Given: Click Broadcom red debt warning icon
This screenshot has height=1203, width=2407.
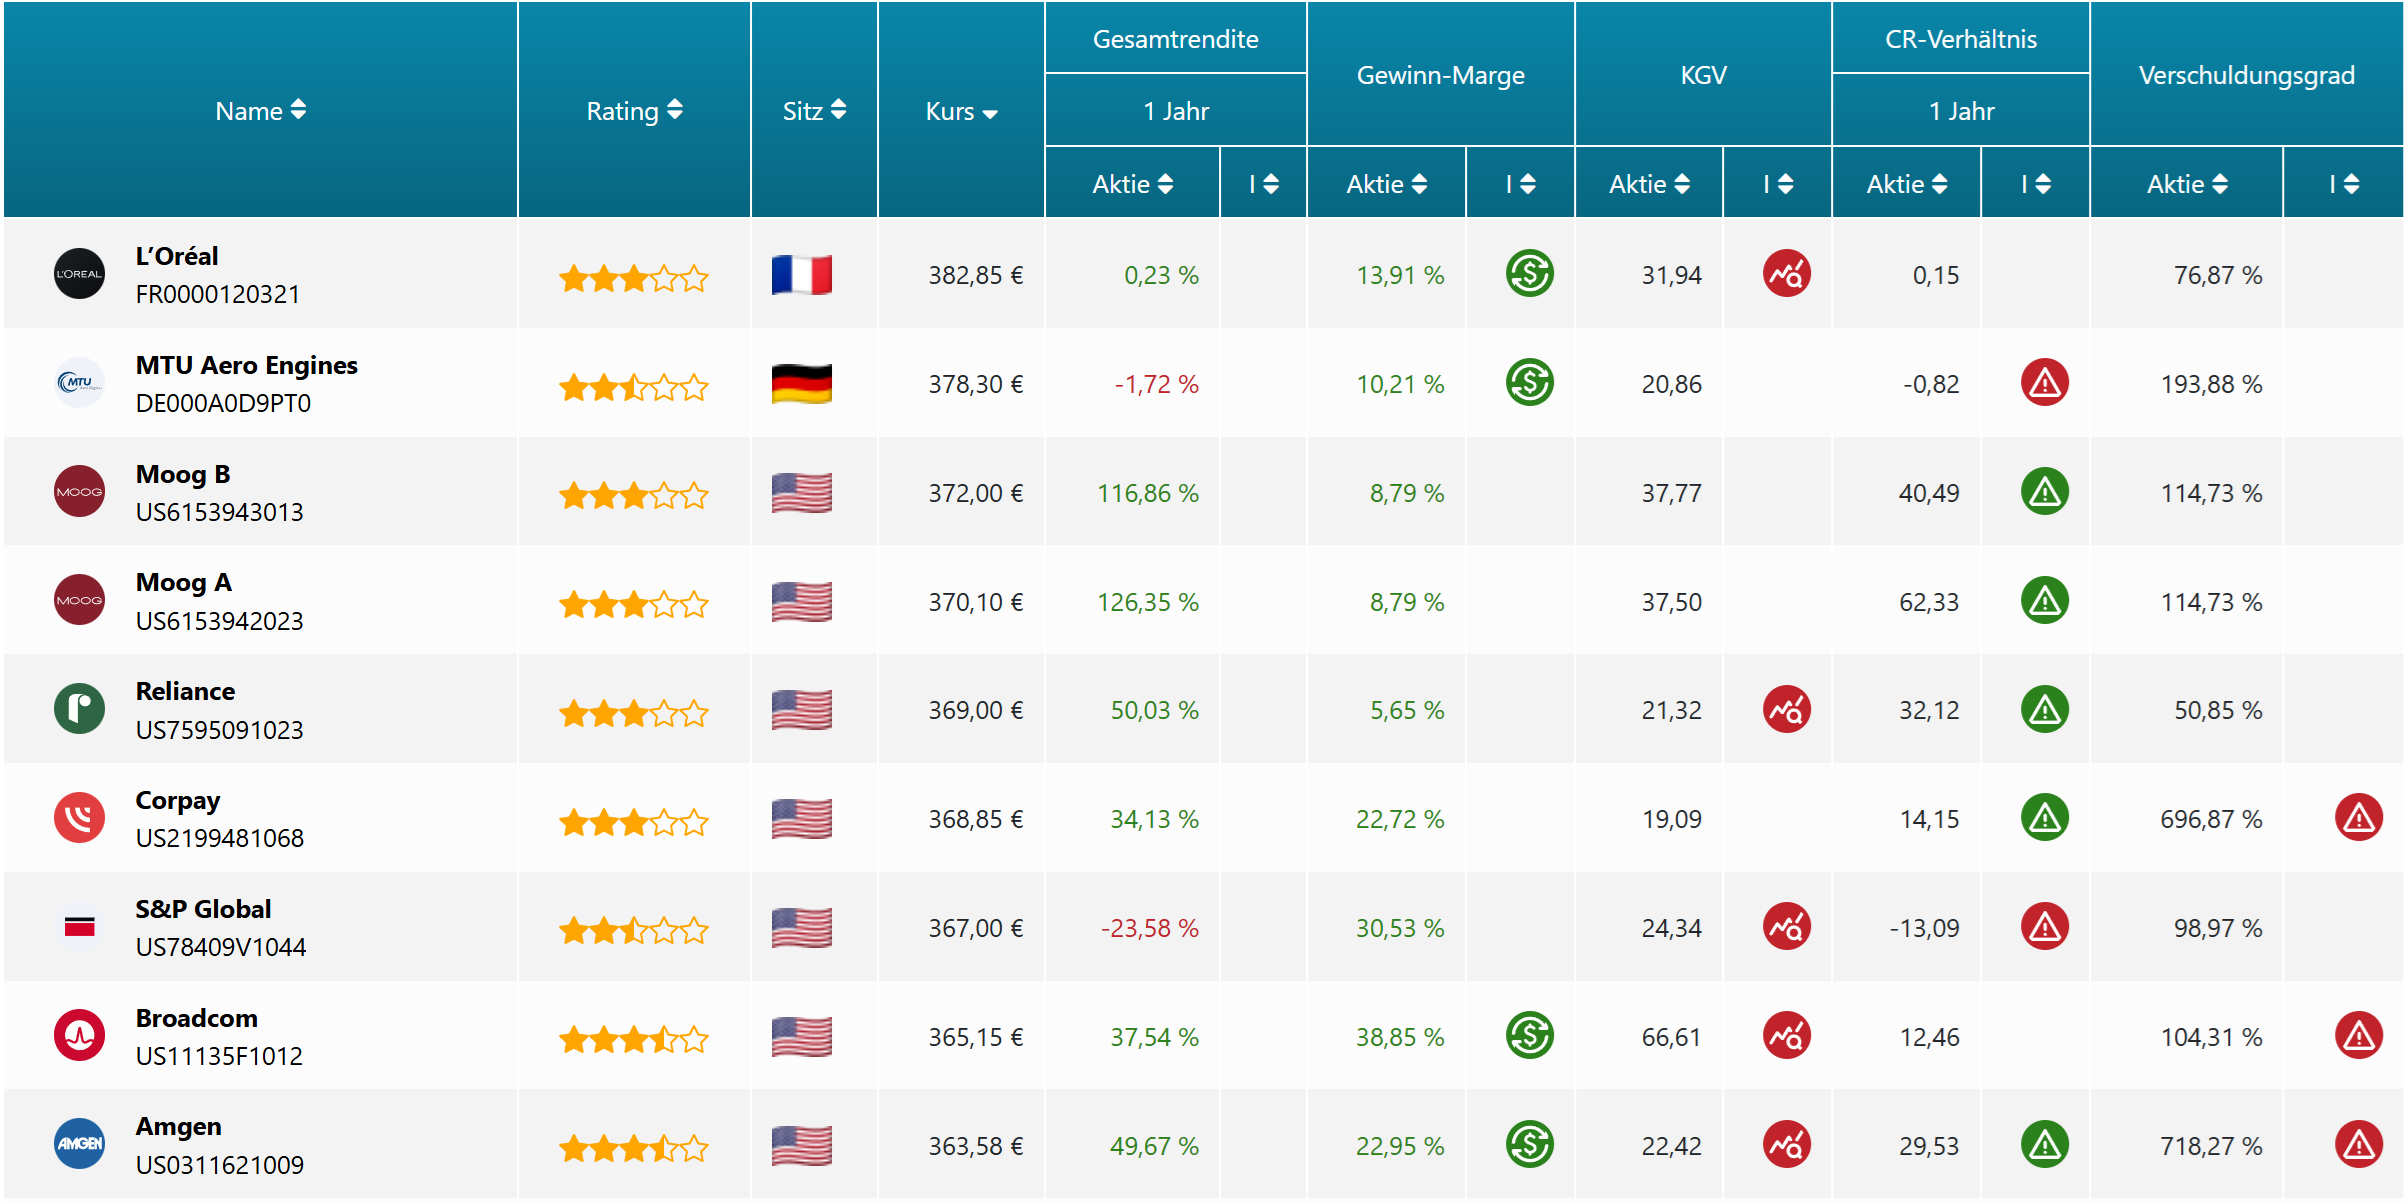Looking at the screenshot, I should (x=2358, y=1036).
